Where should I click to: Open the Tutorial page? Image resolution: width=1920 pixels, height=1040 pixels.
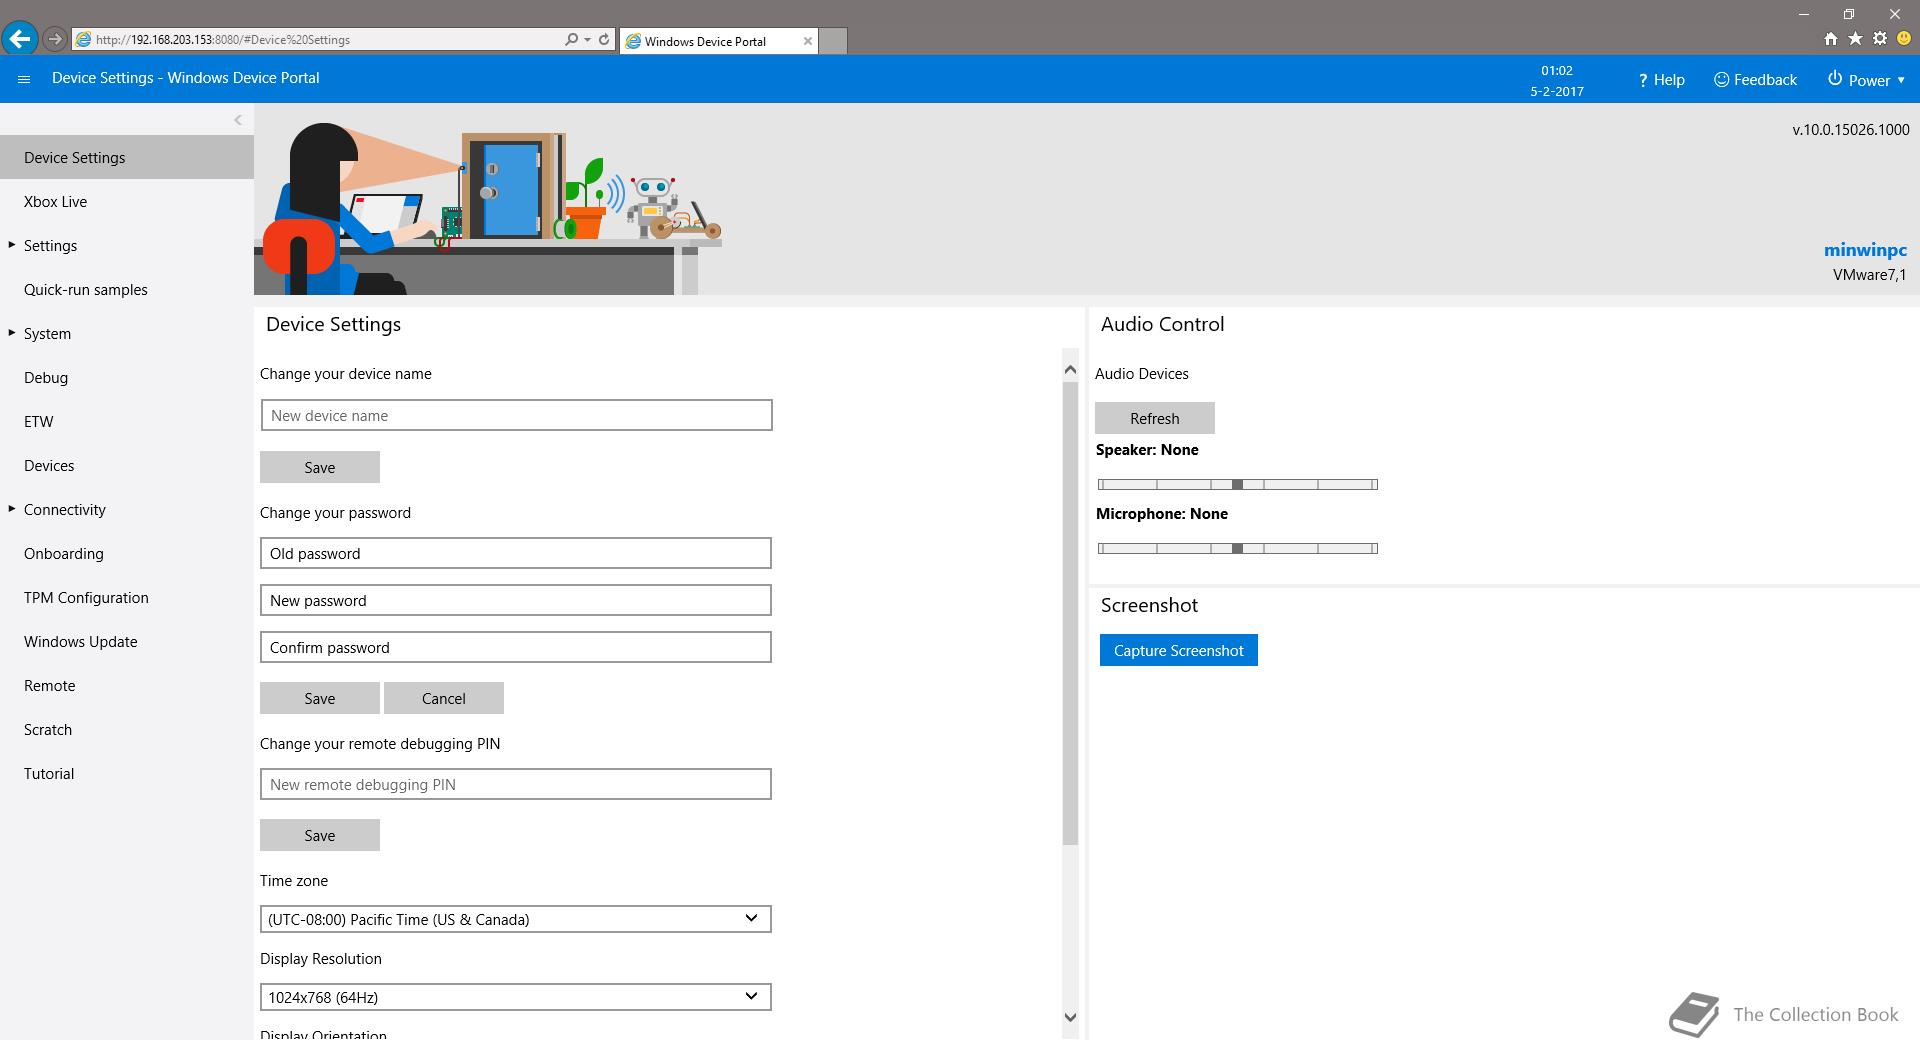(49, 773)
